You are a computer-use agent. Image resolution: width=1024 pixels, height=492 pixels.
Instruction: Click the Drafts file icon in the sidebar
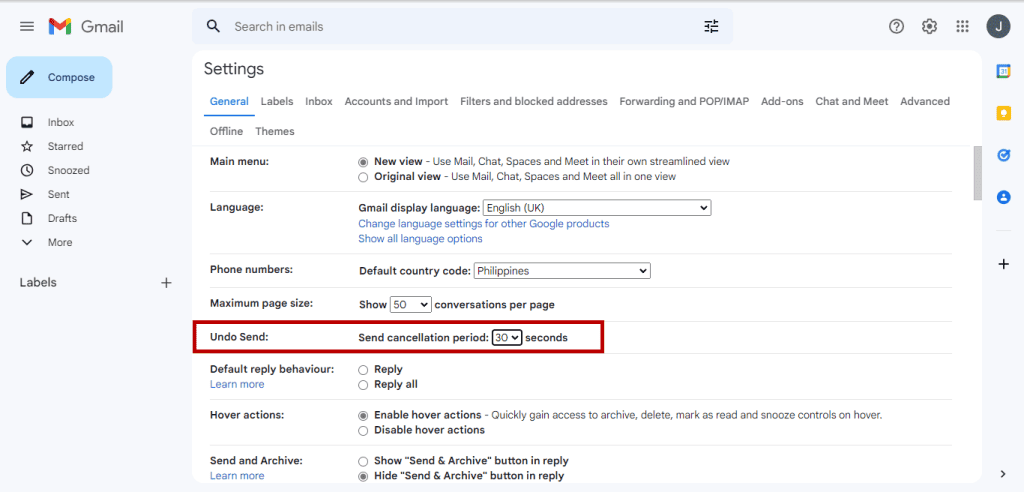point(27,218)
